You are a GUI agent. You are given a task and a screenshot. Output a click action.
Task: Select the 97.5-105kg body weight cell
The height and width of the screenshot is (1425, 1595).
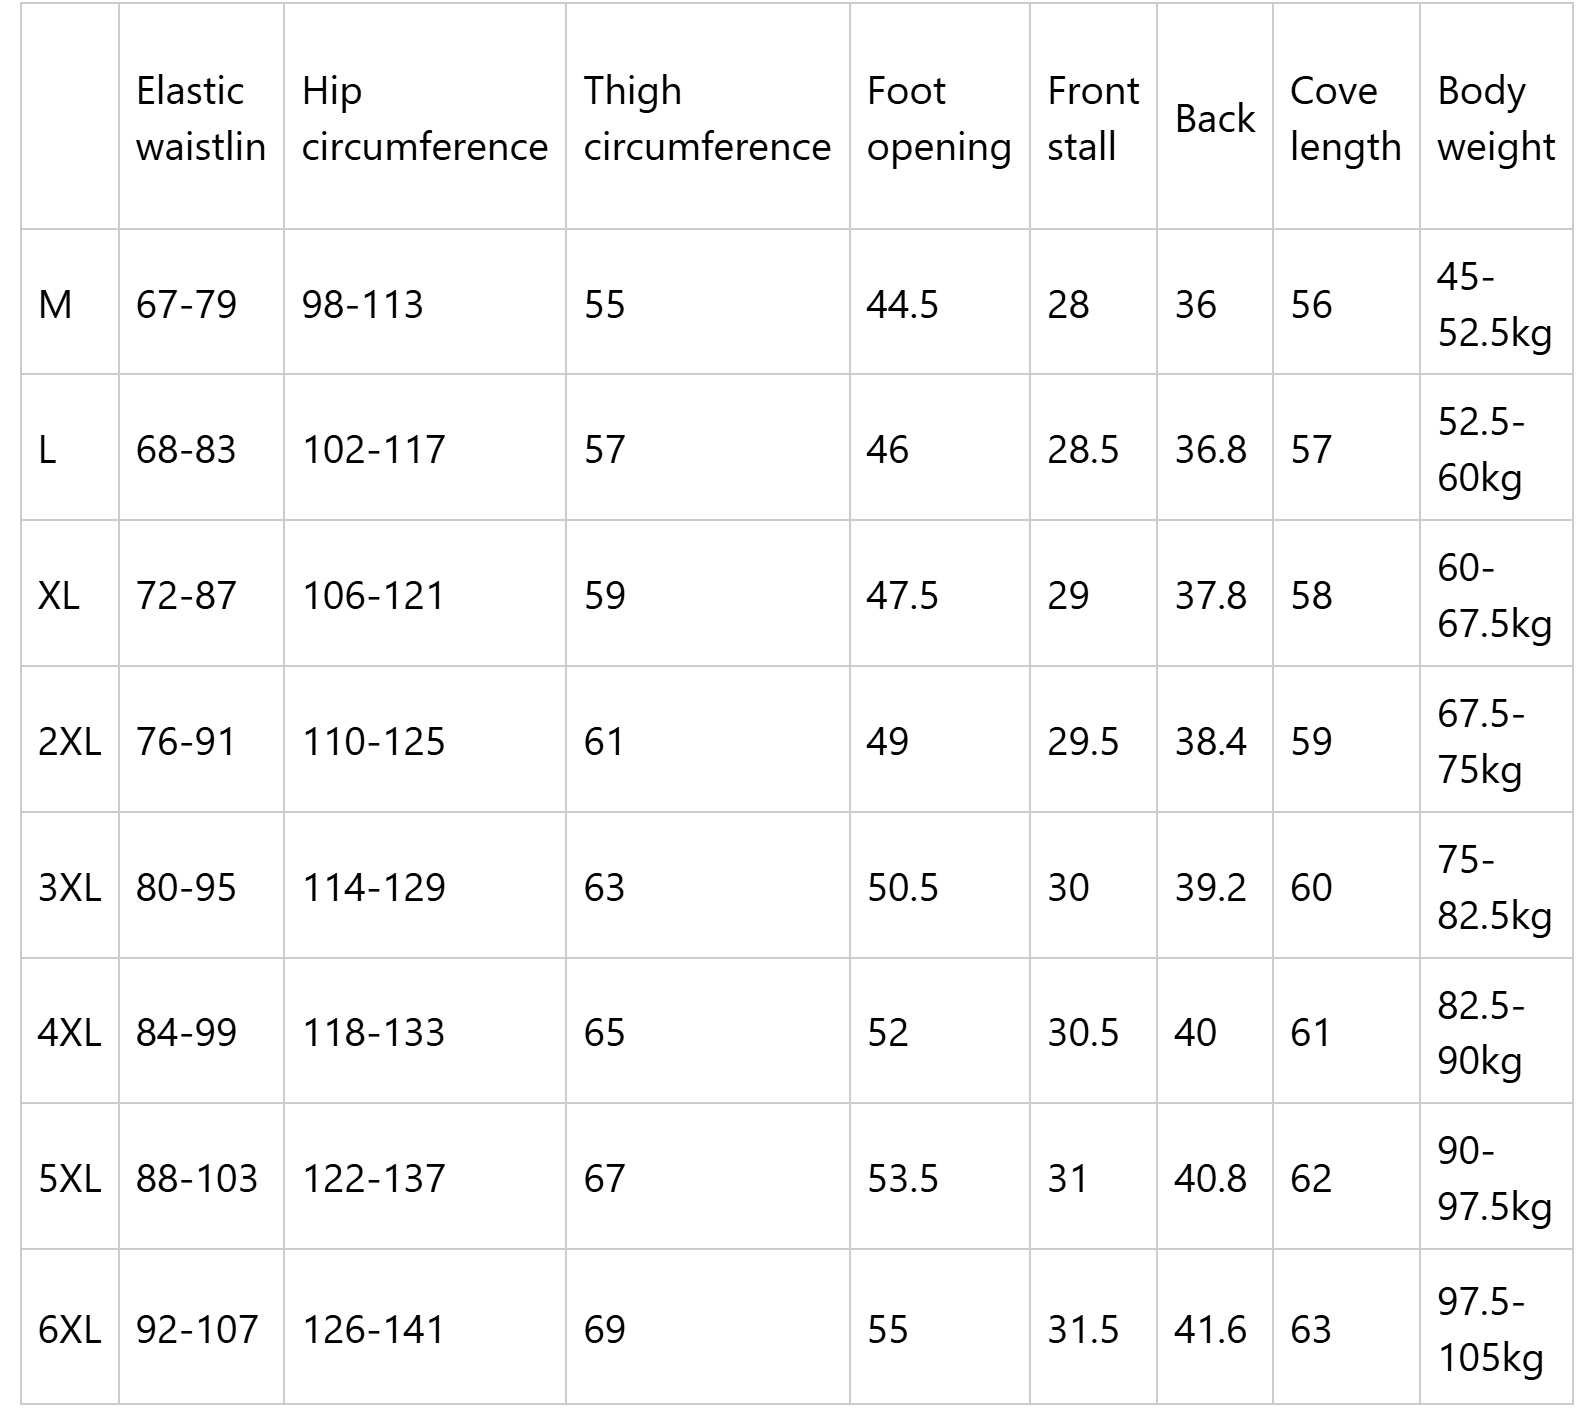pos(1490,1329)
